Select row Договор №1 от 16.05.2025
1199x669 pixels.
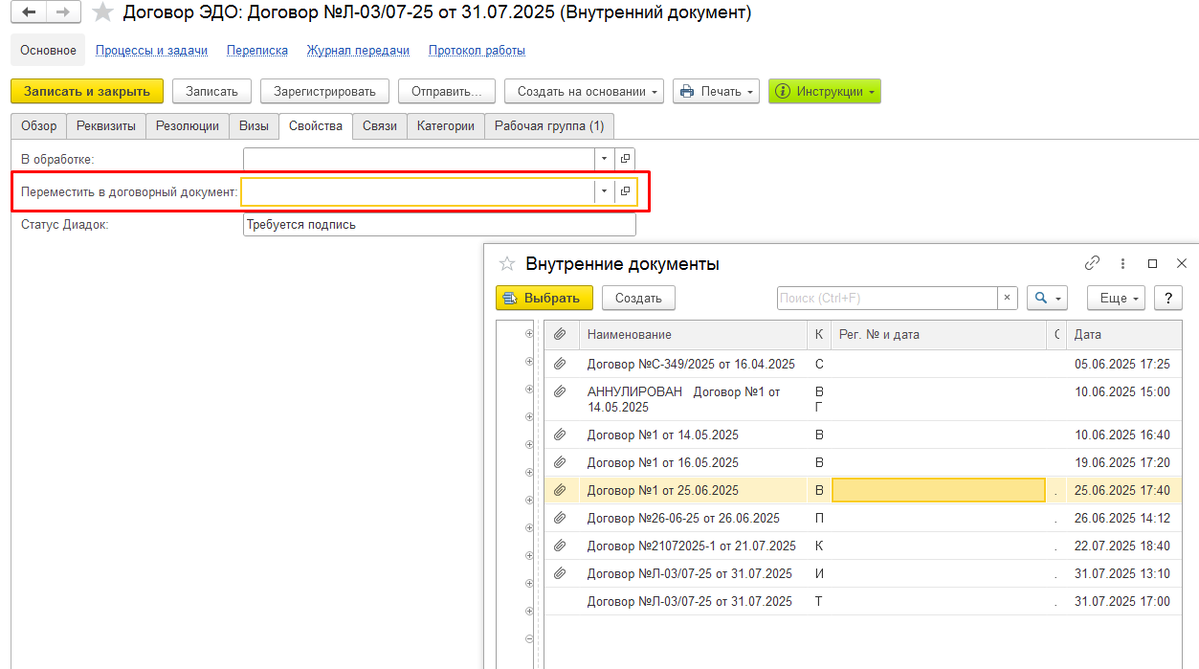coord(863,463)
